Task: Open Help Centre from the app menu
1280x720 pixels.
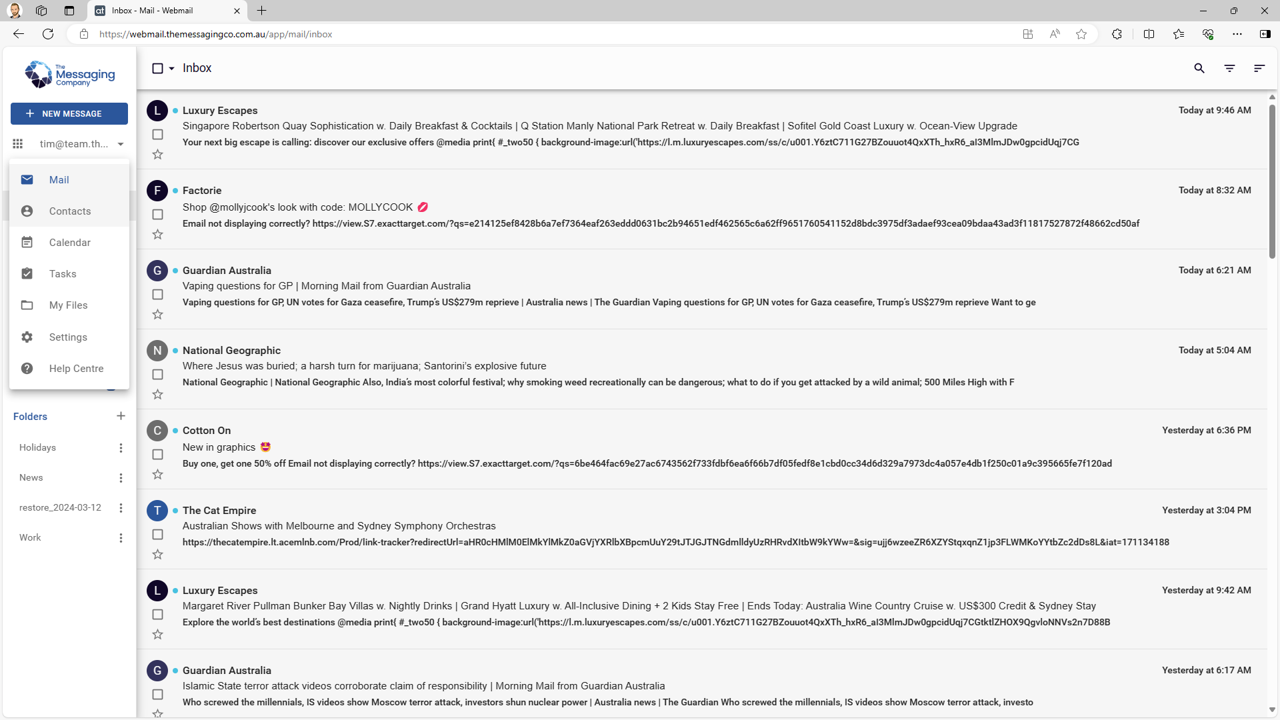Action: (x=69, y=368)
